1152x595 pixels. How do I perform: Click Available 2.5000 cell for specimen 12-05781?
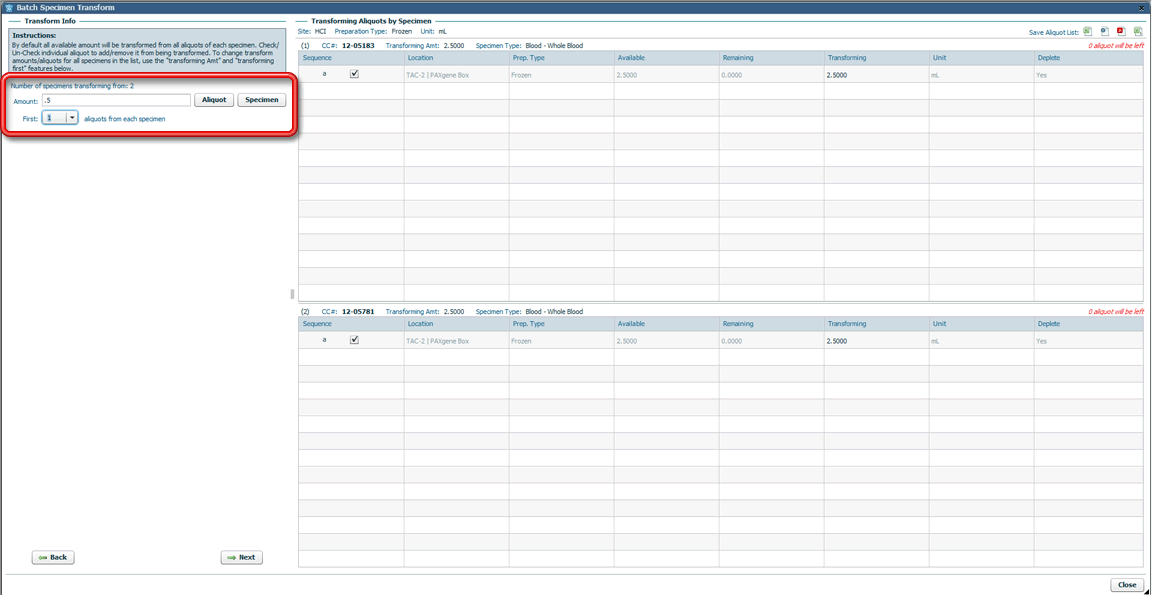coord(666,341)
